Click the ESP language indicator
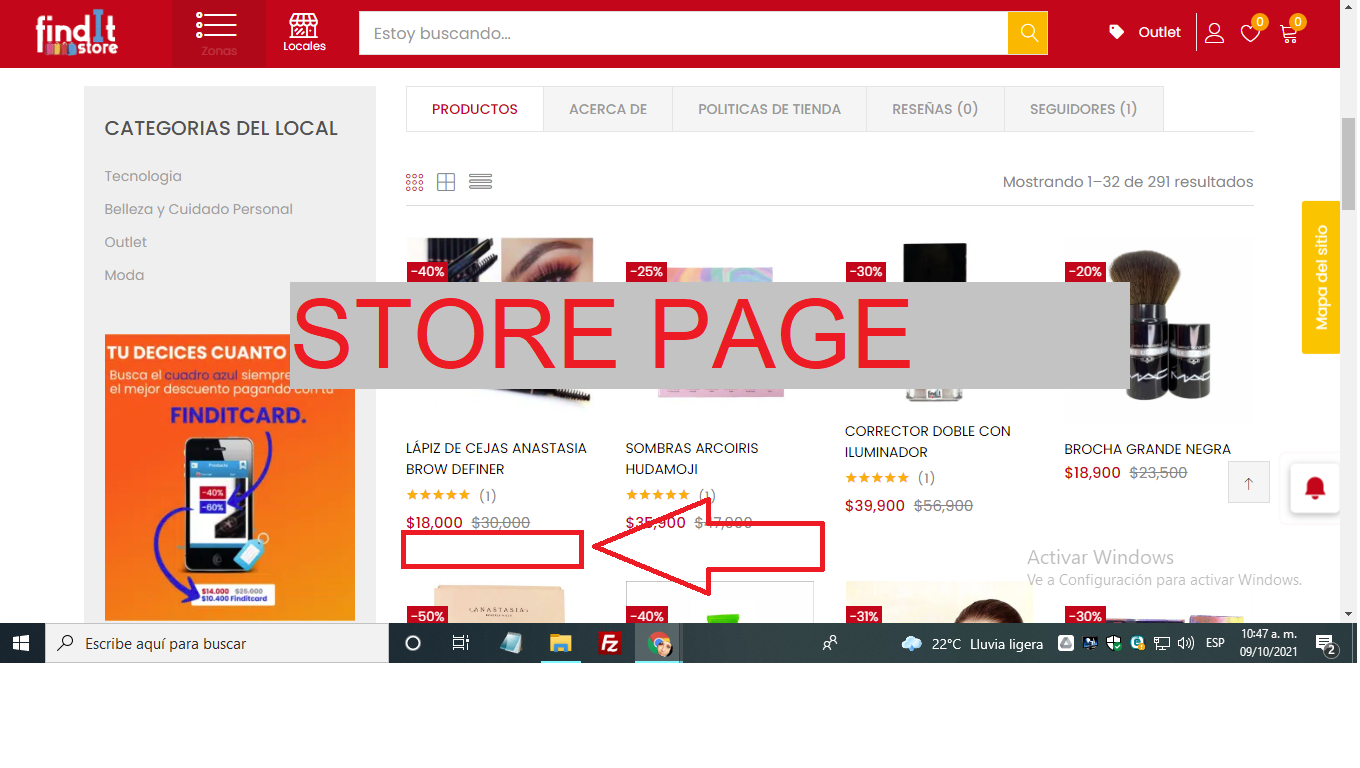The height and width of the screenshot is (768, 1360). point(1215,643)
